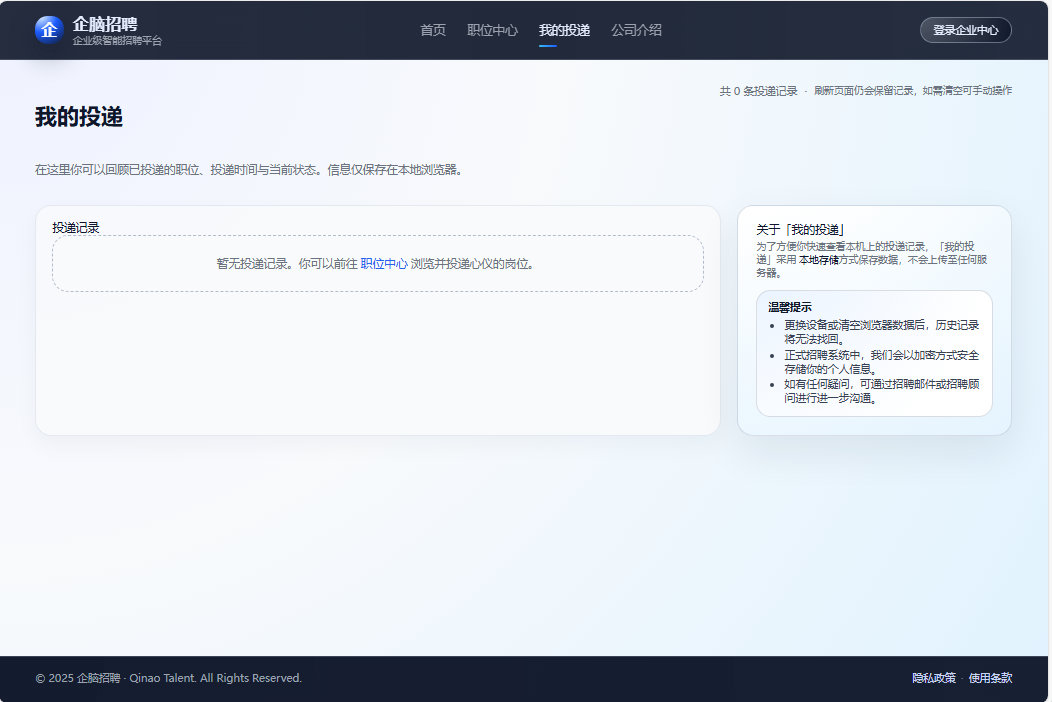Screen dimensions: 1052x702
Task: Click the 共 0 条投递记录 counter text
Action: click(758, 91)
